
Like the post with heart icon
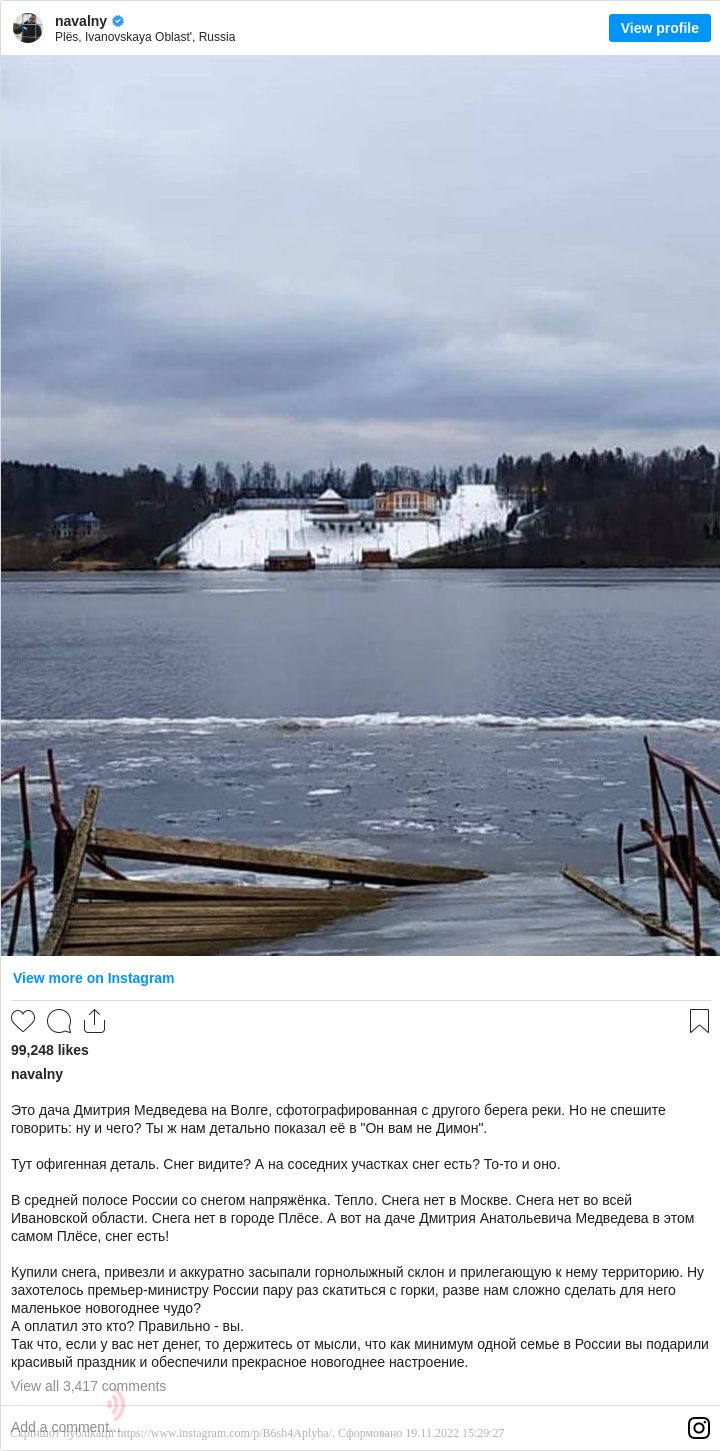23,1021
